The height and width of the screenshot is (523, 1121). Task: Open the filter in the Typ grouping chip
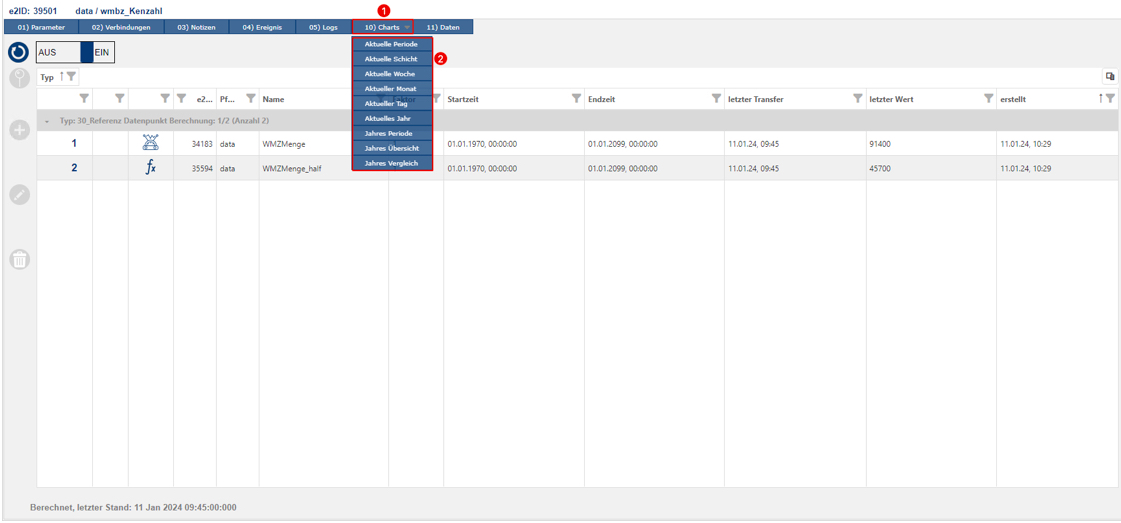click(71, 76)
